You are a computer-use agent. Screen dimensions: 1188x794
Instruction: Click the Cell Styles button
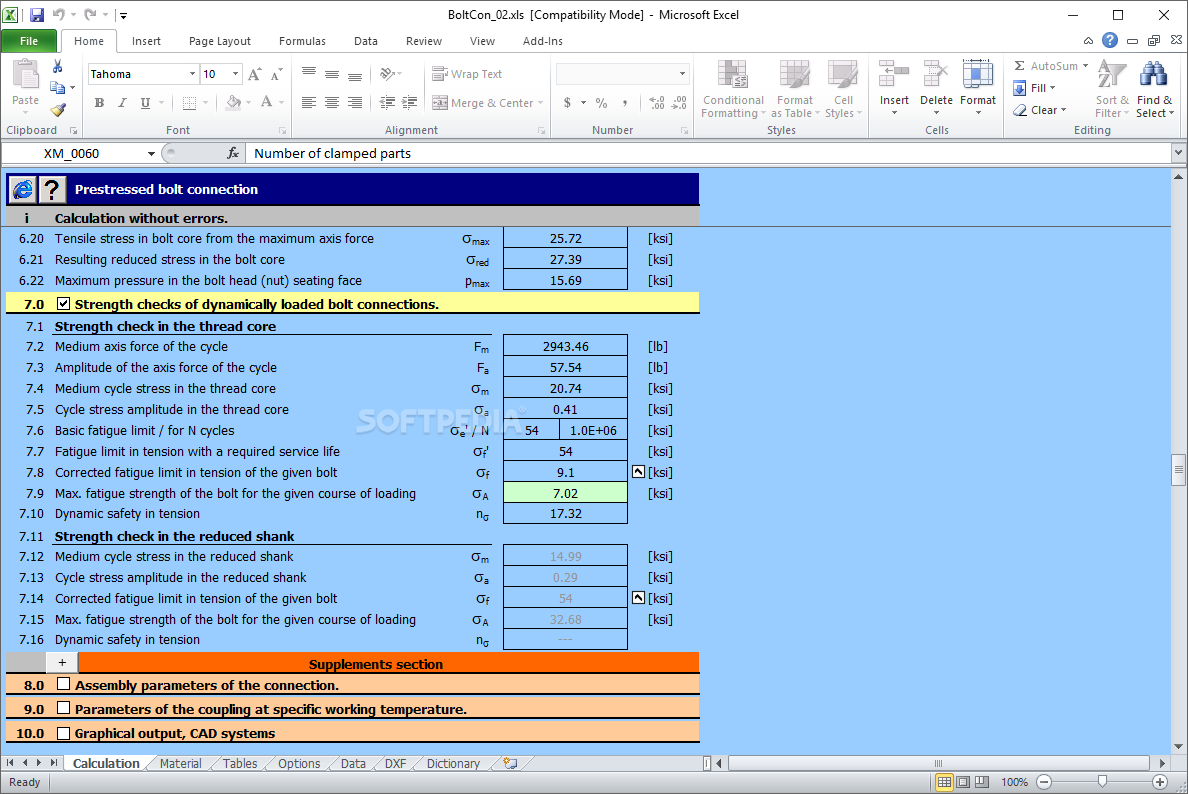pyautogui.click(x=843, y=89)
